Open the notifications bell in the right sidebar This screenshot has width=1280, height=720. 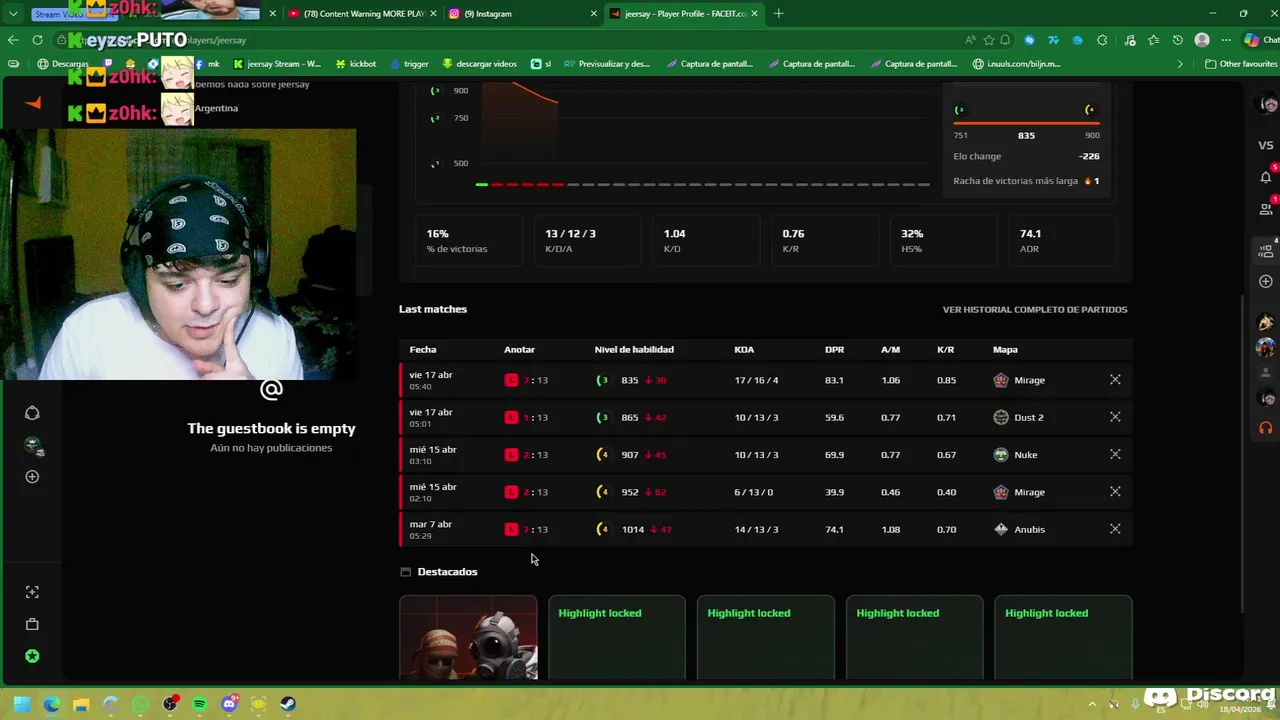(x=1266, y=177)
